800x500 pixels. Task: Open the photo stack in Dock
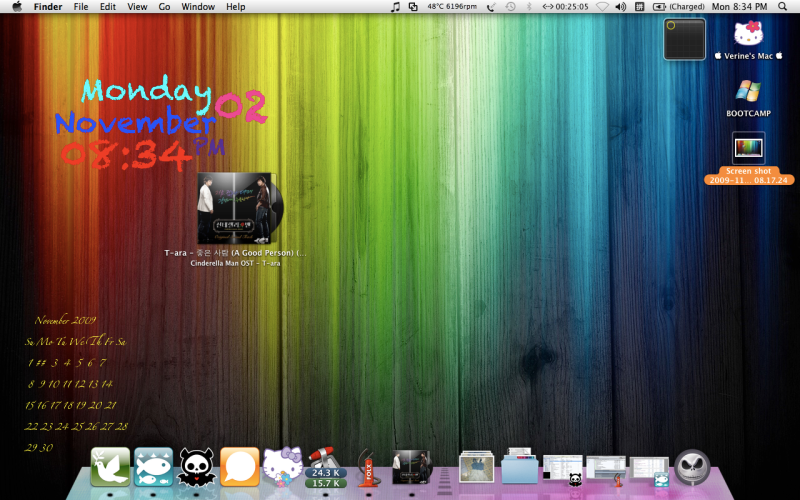[x=477, y=467]
